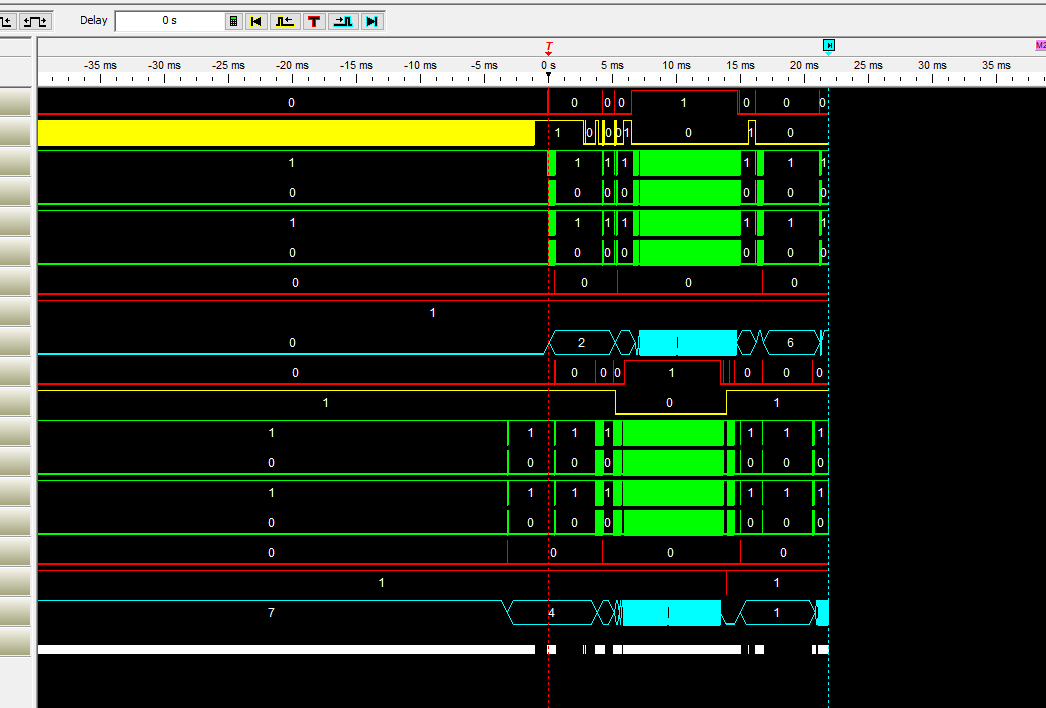Jump to waveform end using cyan icon
The image size is (1046, 708).
[x=372, y=21]
